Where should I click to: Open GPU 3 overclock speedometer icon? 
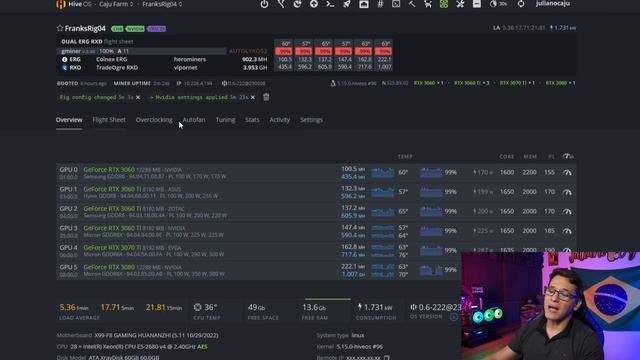(567, 231)
